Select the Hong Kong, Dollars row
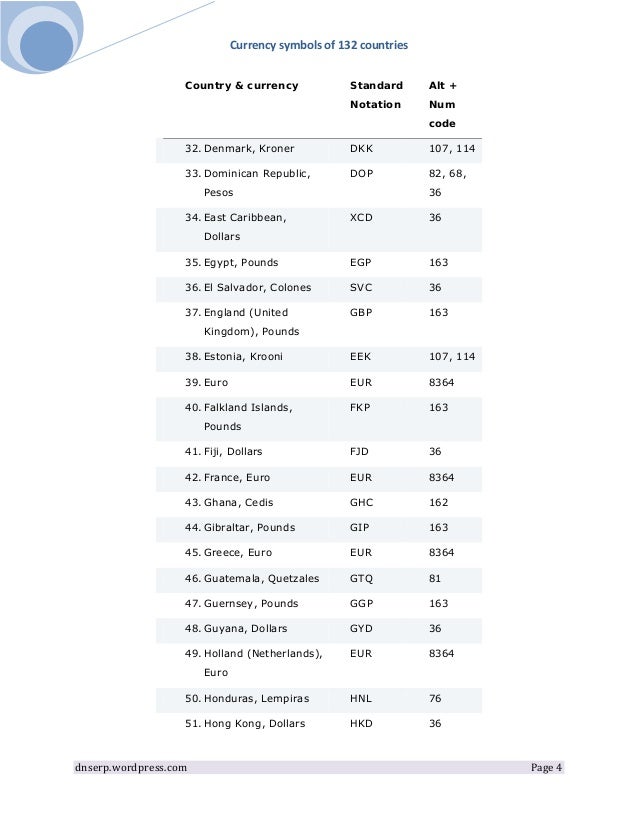Viewport: 638px width, 826px height. point(254,723)
